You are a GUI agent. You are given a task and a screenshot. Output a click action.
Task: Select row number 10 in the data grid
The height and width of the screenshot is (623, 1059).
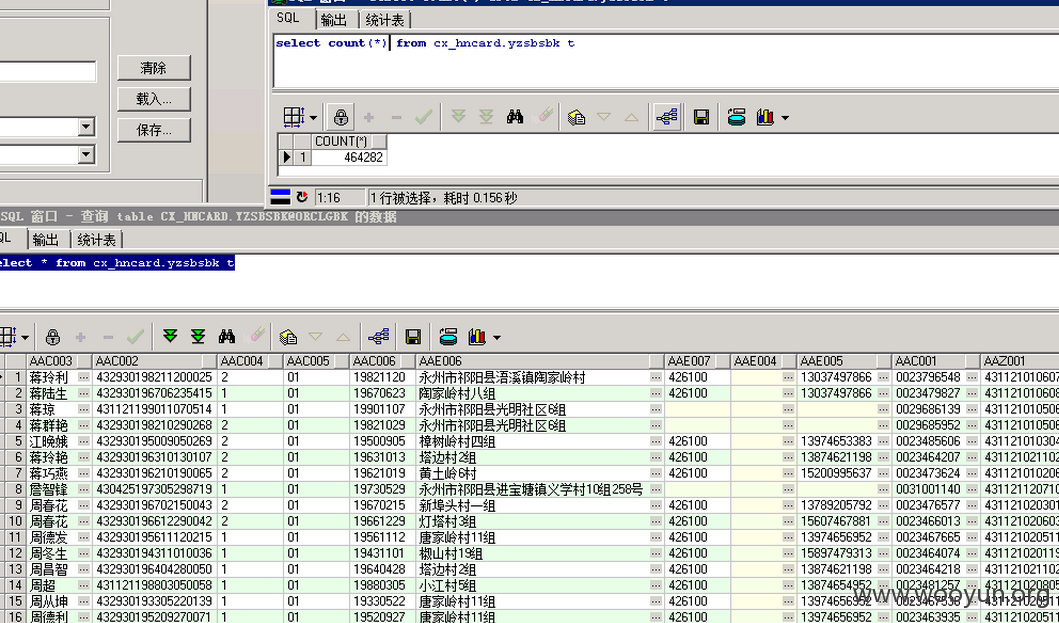click(14, 521)
